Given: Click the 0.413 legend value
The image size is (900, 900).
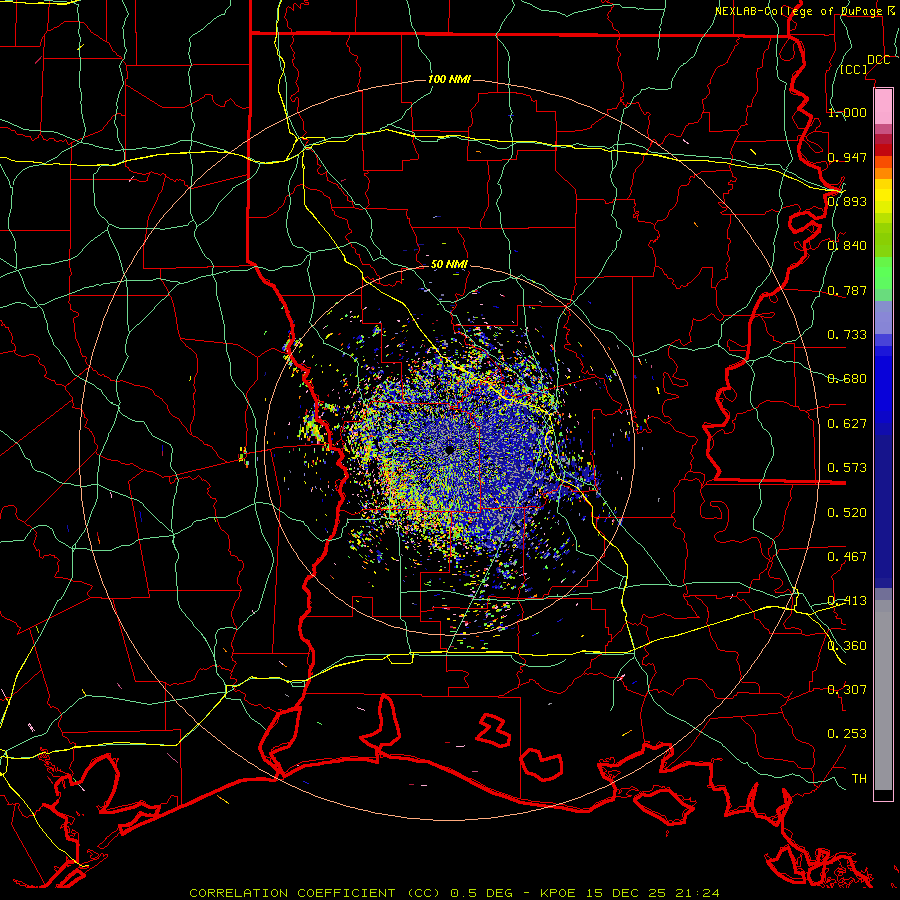Looking at the screenshot, I should 847,601.
